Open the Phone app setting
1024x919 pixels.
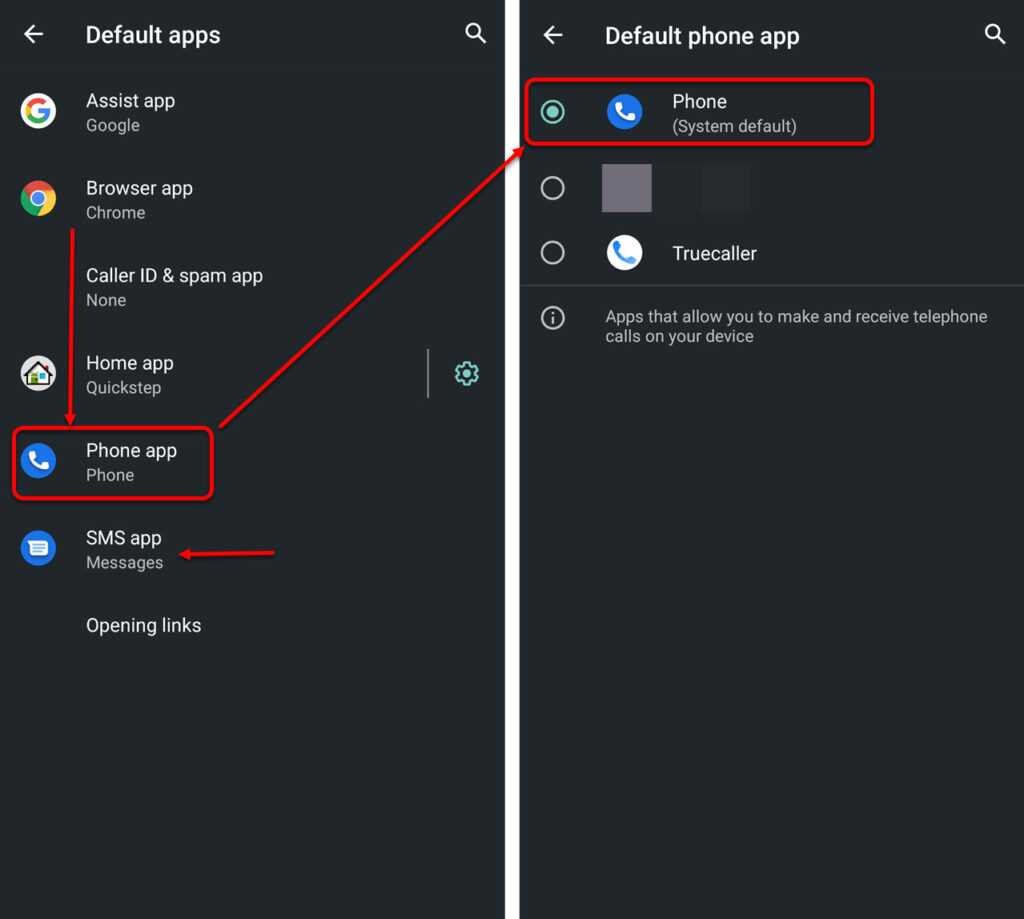[252, 462]
